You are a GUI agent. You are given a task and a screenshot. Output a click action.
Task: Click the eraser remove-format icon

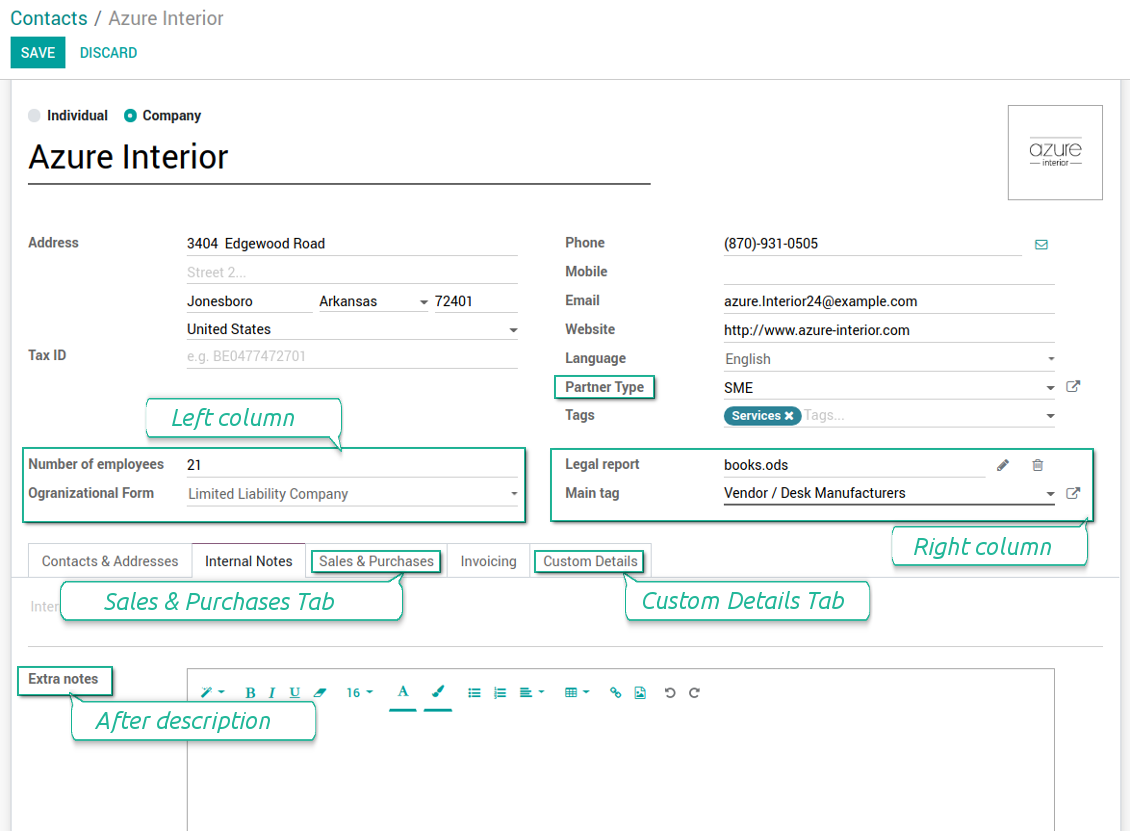320,693
